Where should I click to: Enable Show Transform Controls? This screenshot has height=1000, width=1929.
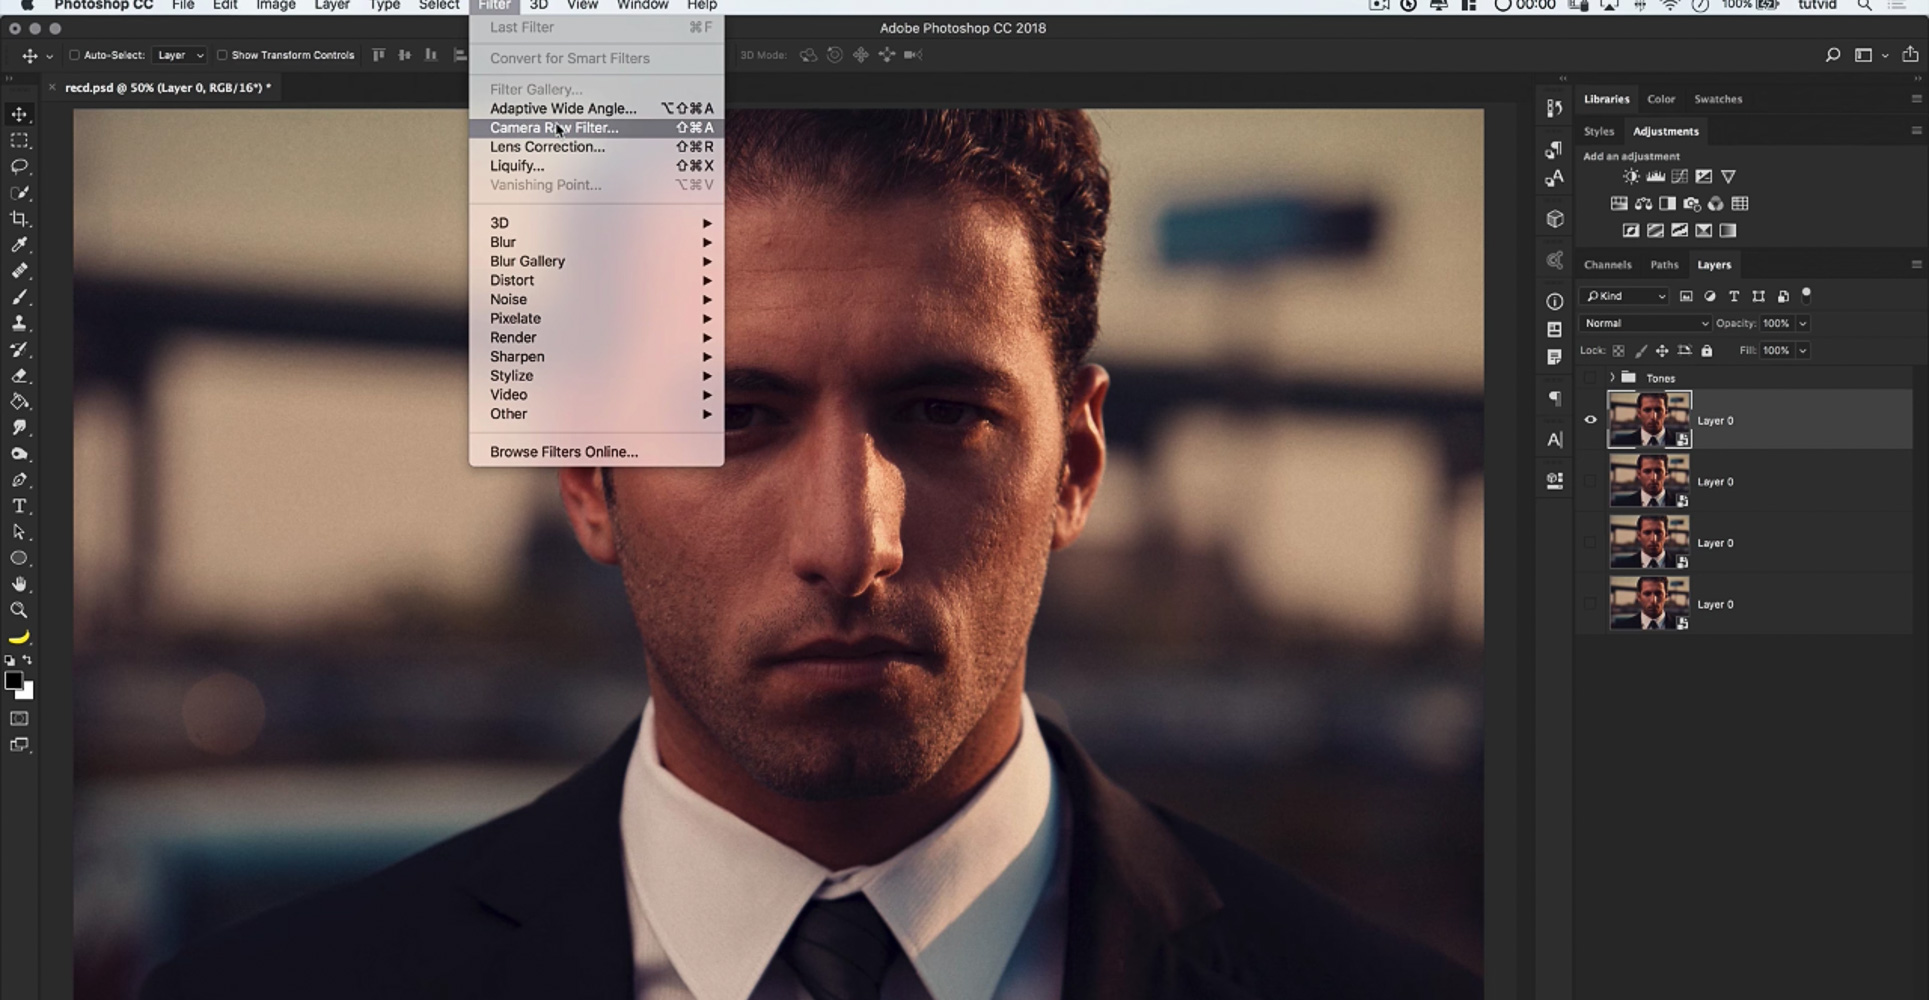tap(222, 55)
